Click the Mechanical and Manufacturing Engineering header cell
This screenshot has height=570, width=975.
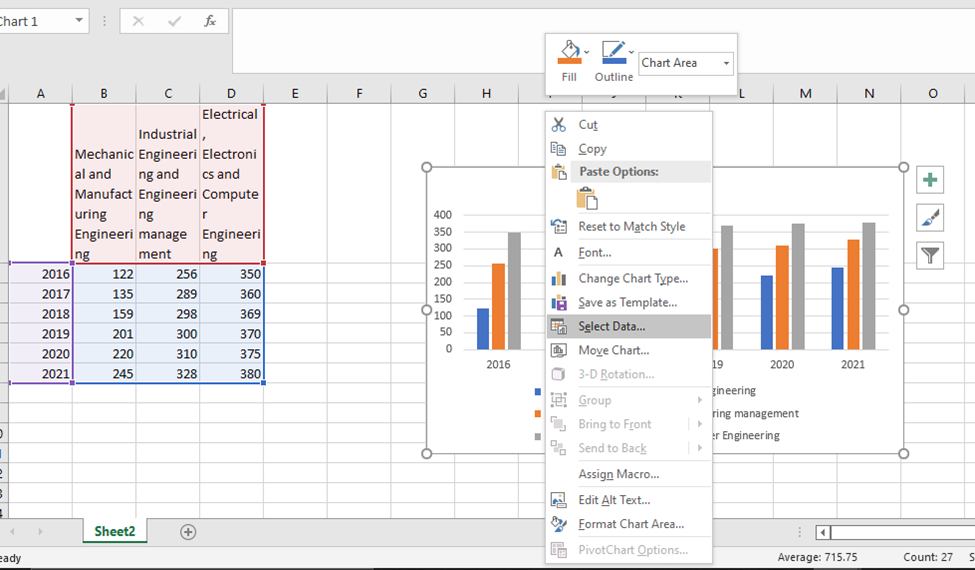104,184
